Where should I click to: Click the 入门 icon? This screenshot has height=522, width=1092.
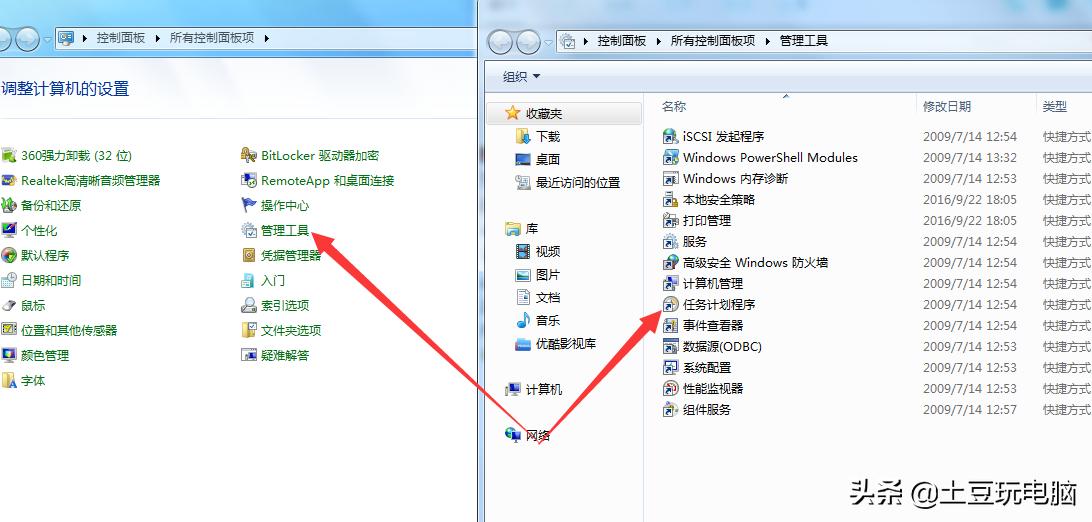tap(249, 280)
